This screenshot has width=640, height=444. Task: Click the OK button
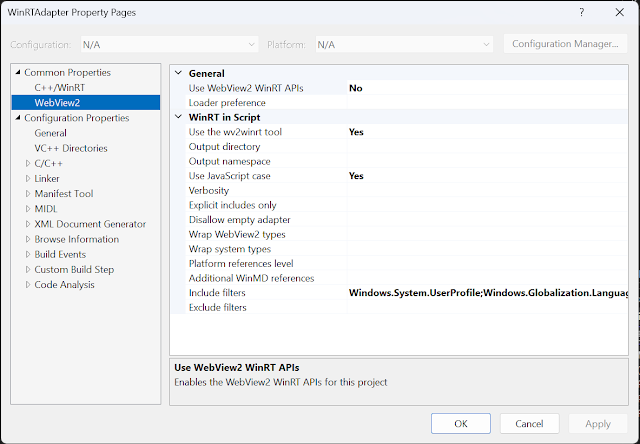461,423
